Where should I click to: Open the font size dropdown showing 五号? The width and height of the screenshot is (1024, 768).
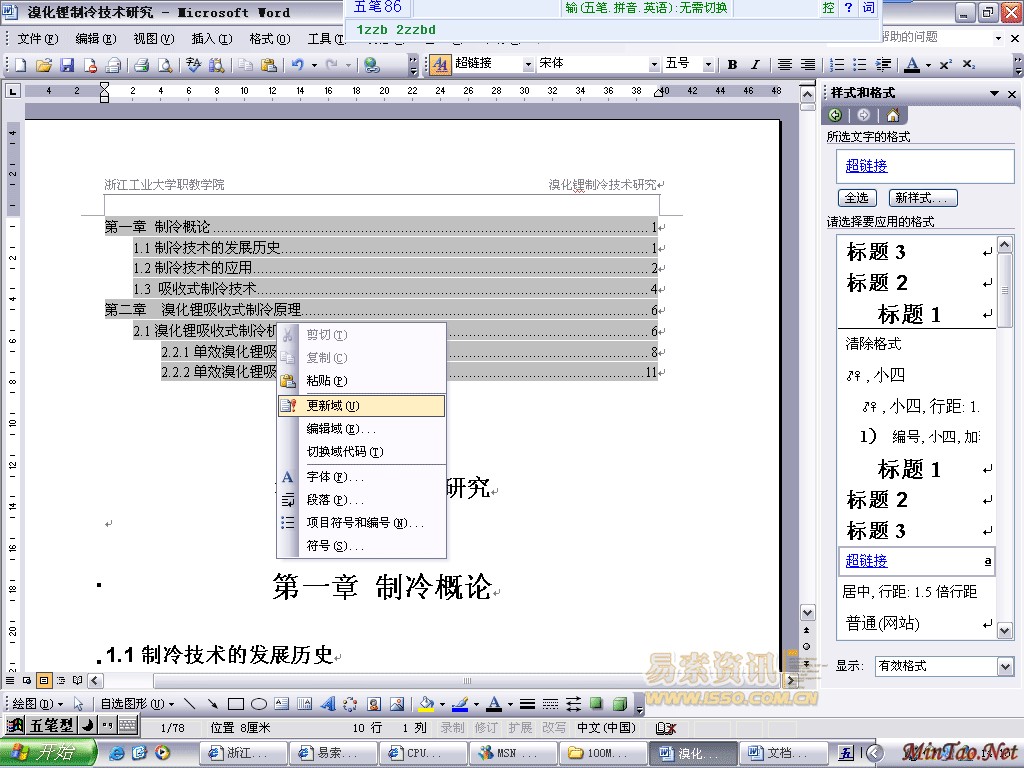pos(708,64)
